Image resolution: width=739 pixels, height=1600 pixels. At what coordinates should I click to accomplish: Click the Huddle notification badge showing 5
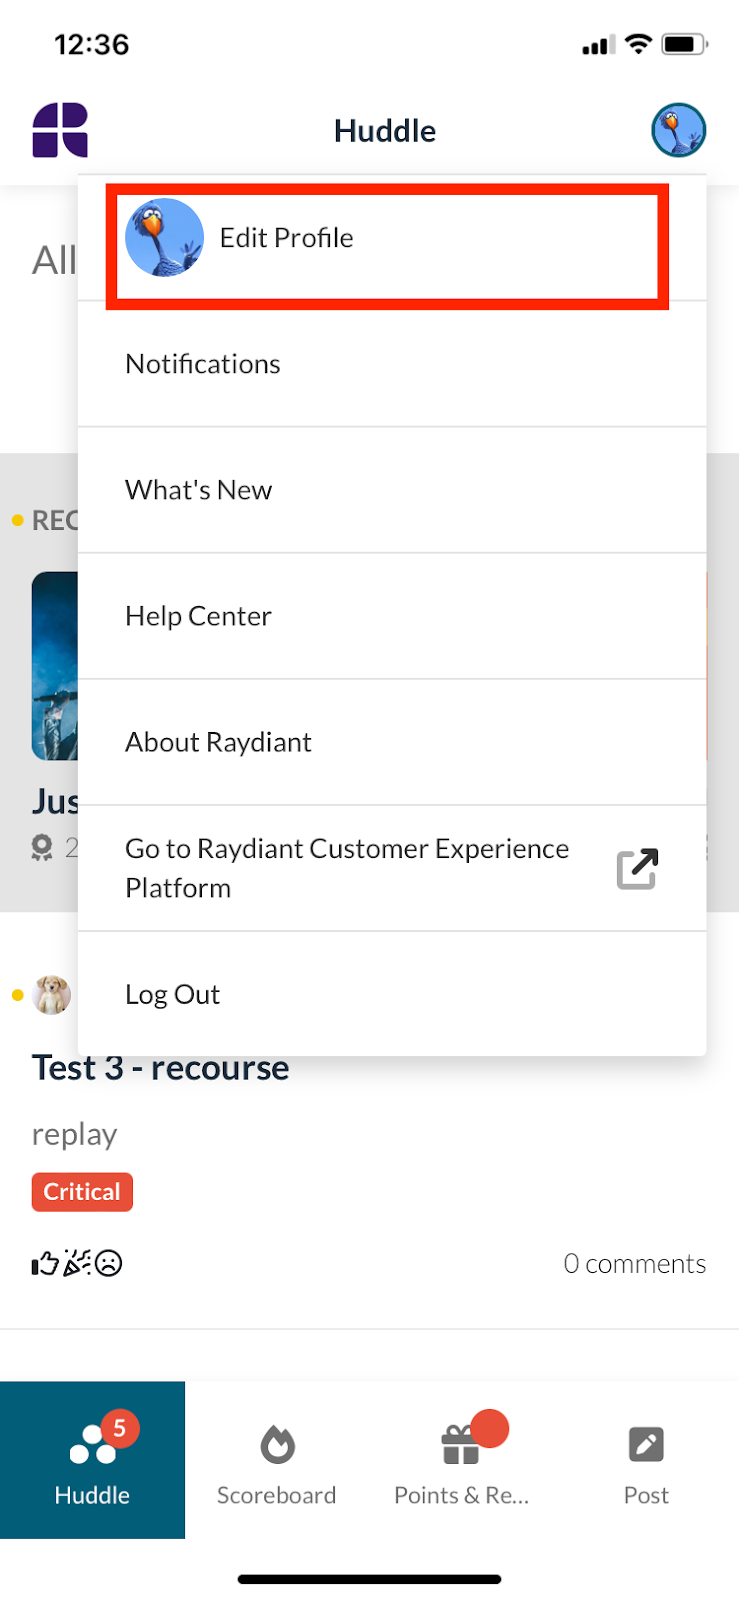(x=119, y=1428)
